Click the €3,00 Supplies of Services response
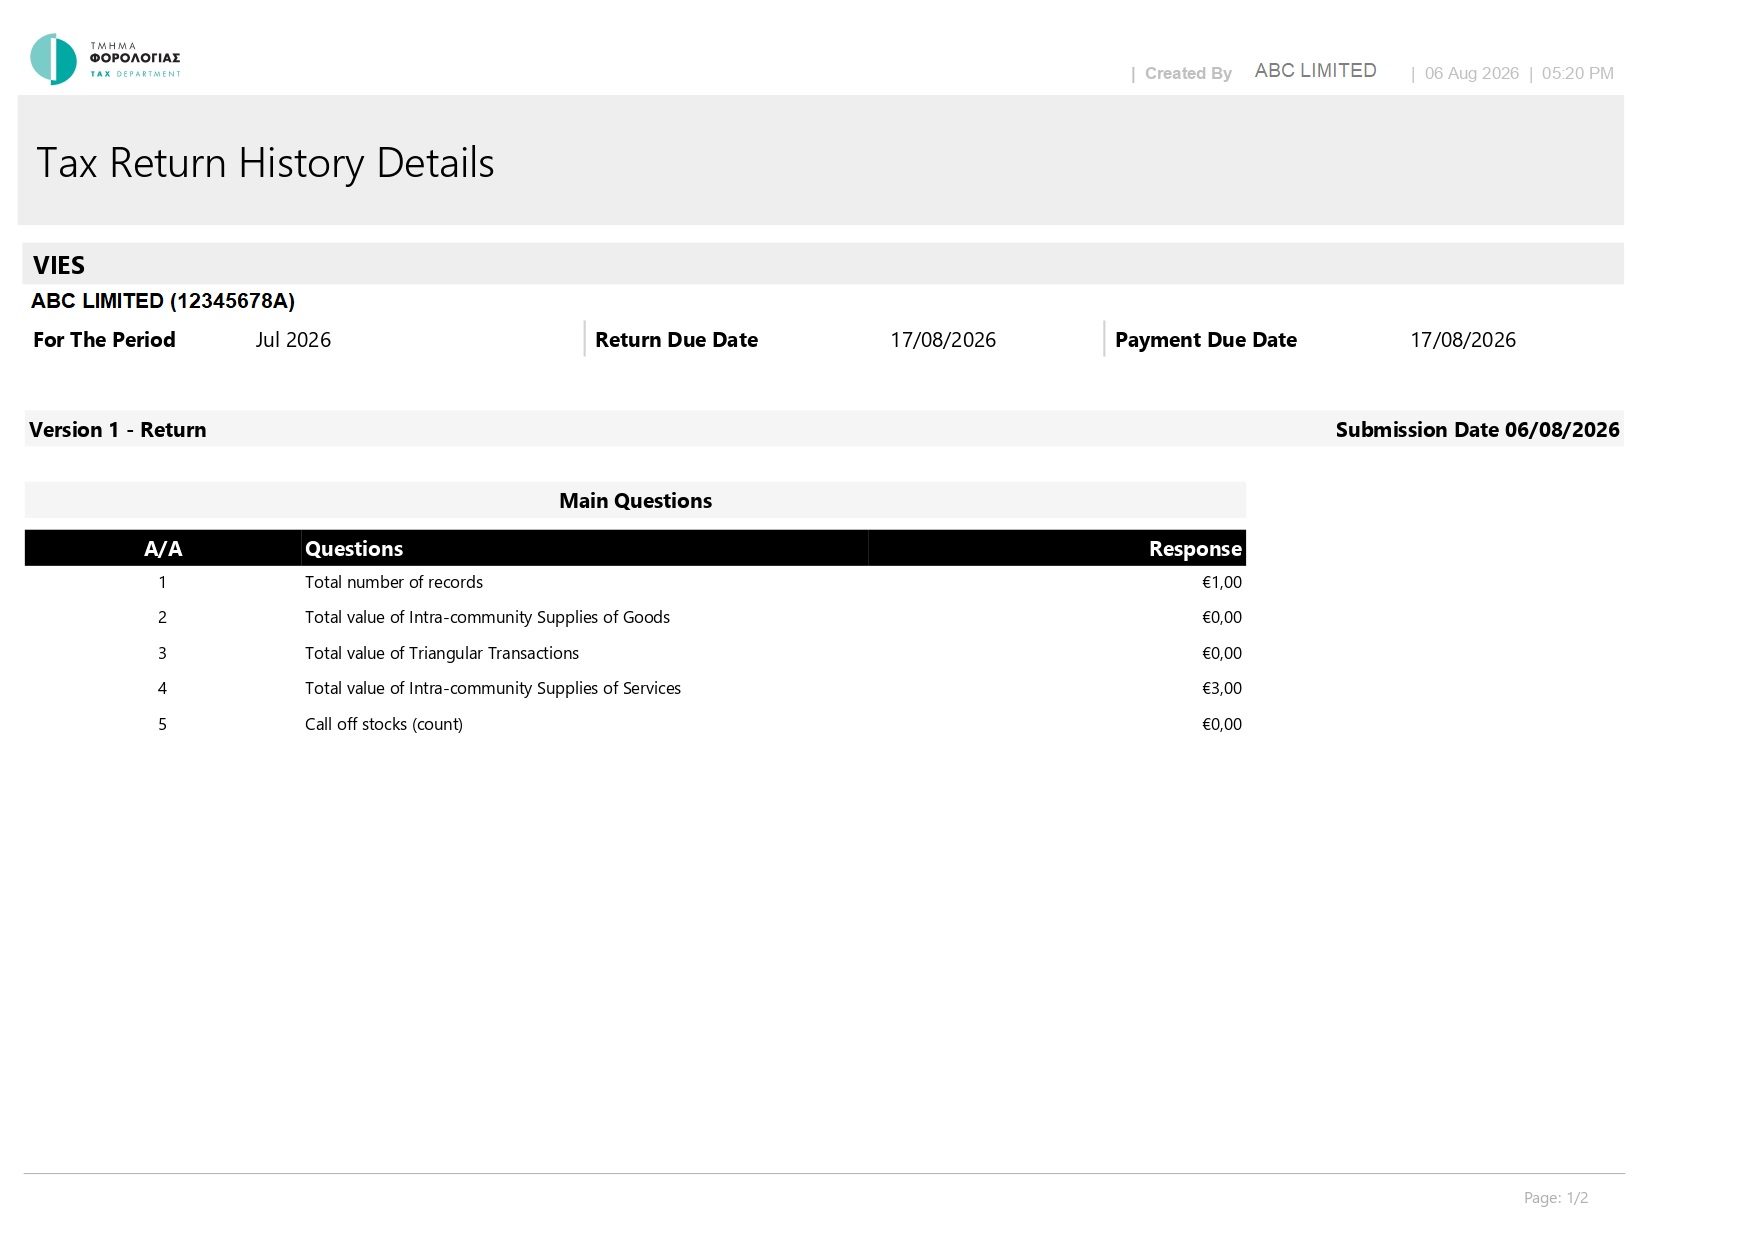This screenshot has width=1754, height=1241. (1222, 688)
